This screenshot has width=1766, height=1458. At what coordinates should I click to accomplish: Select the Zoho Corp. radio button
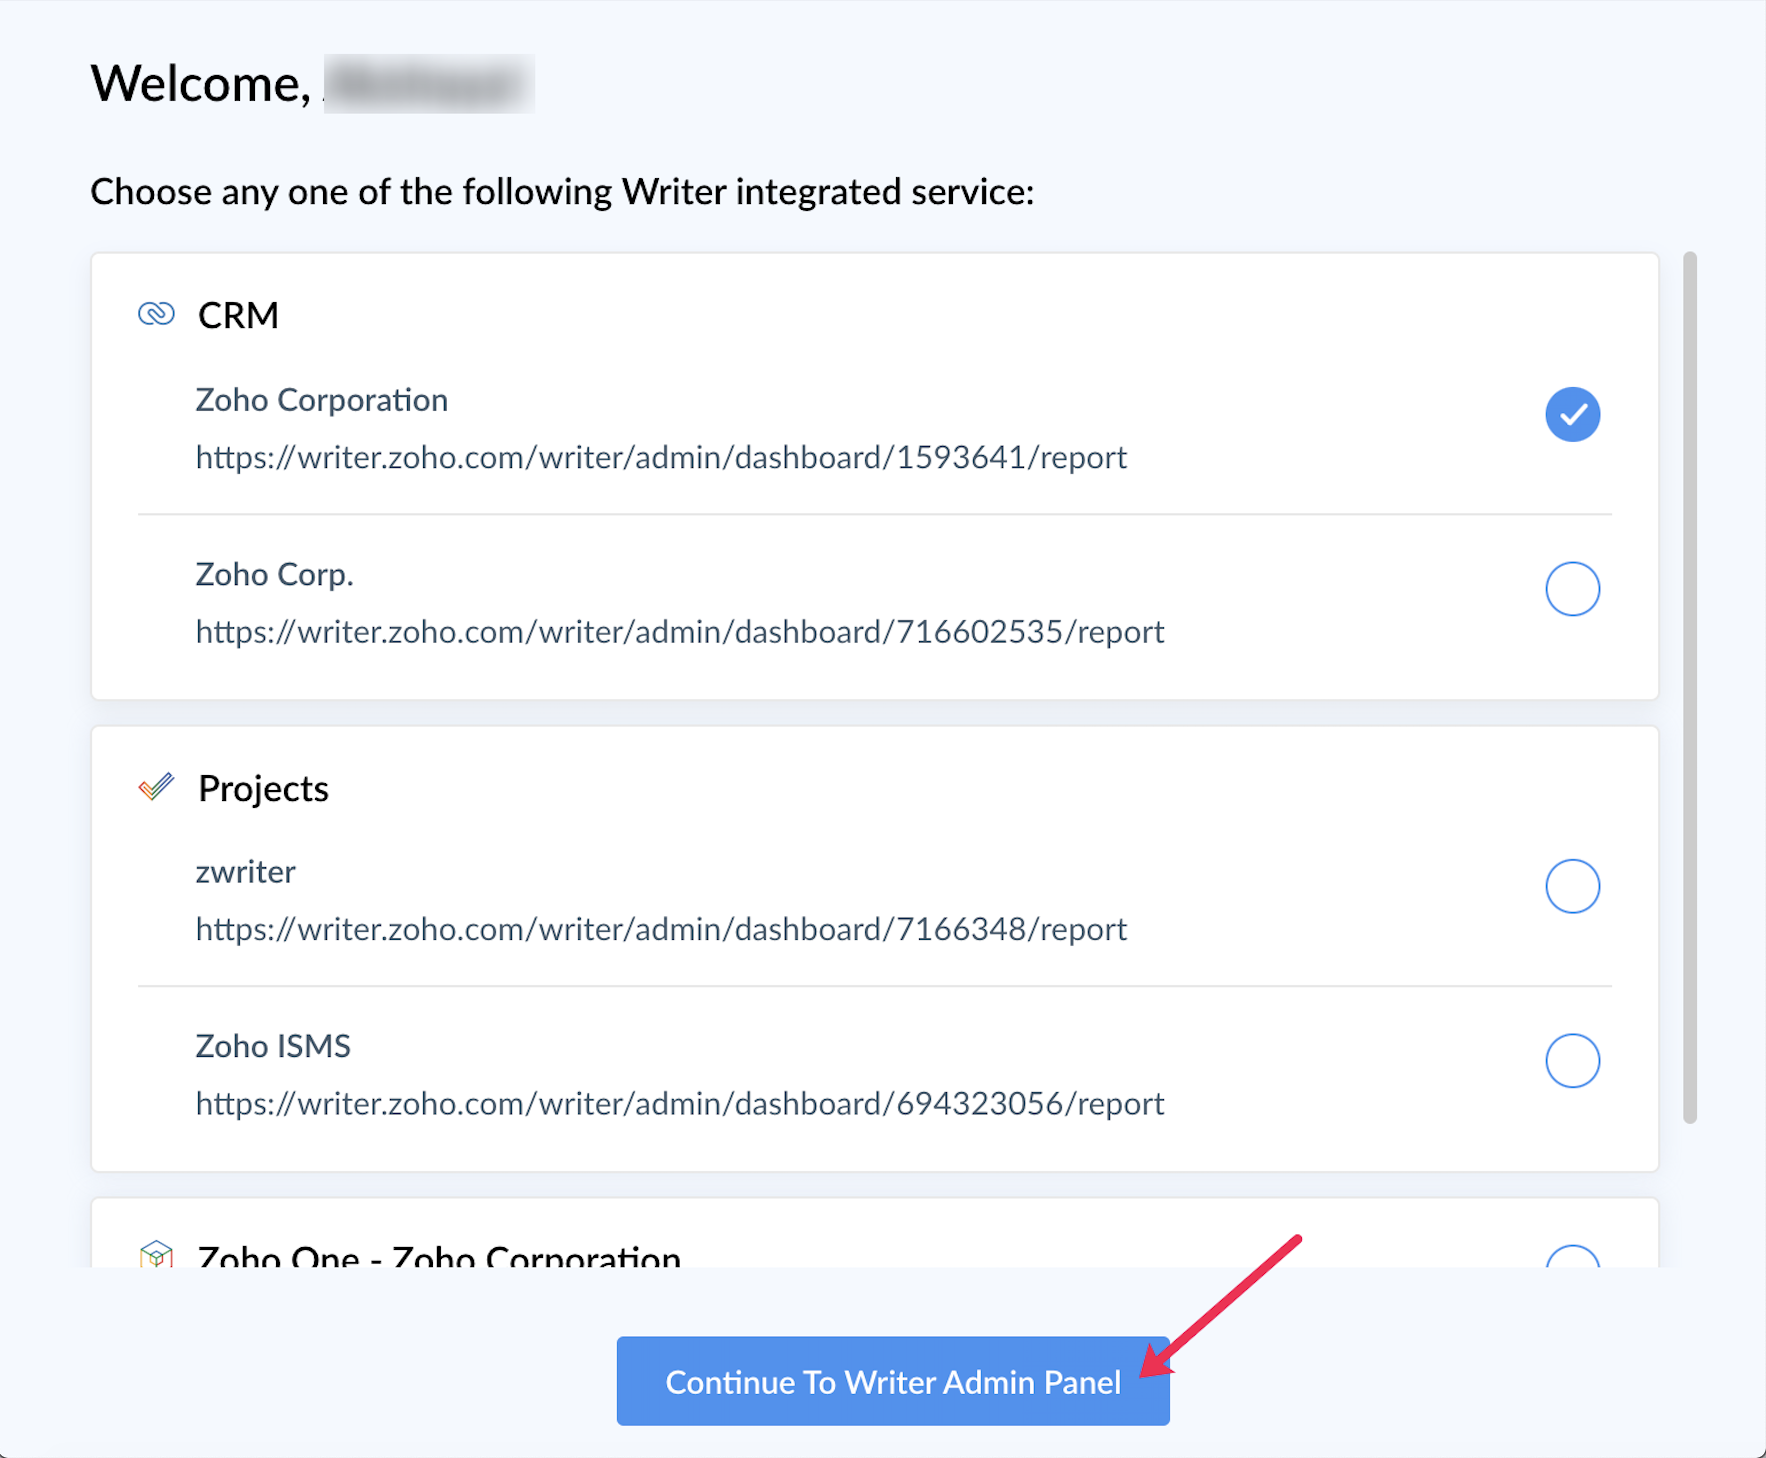point(1572,589)
